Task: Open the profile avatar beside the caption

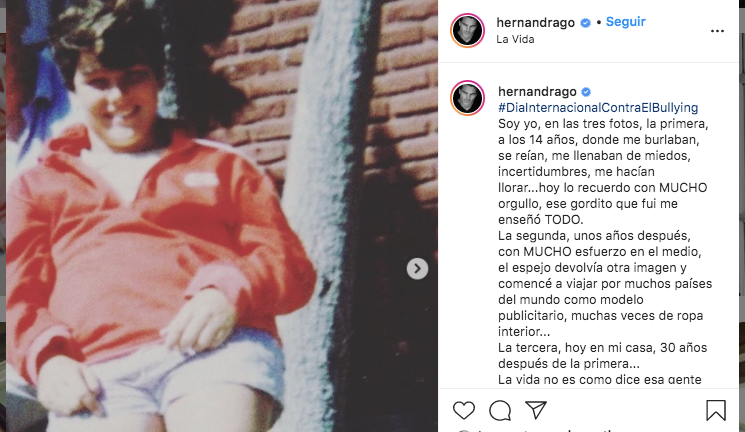Action: (x=468, y=98)
